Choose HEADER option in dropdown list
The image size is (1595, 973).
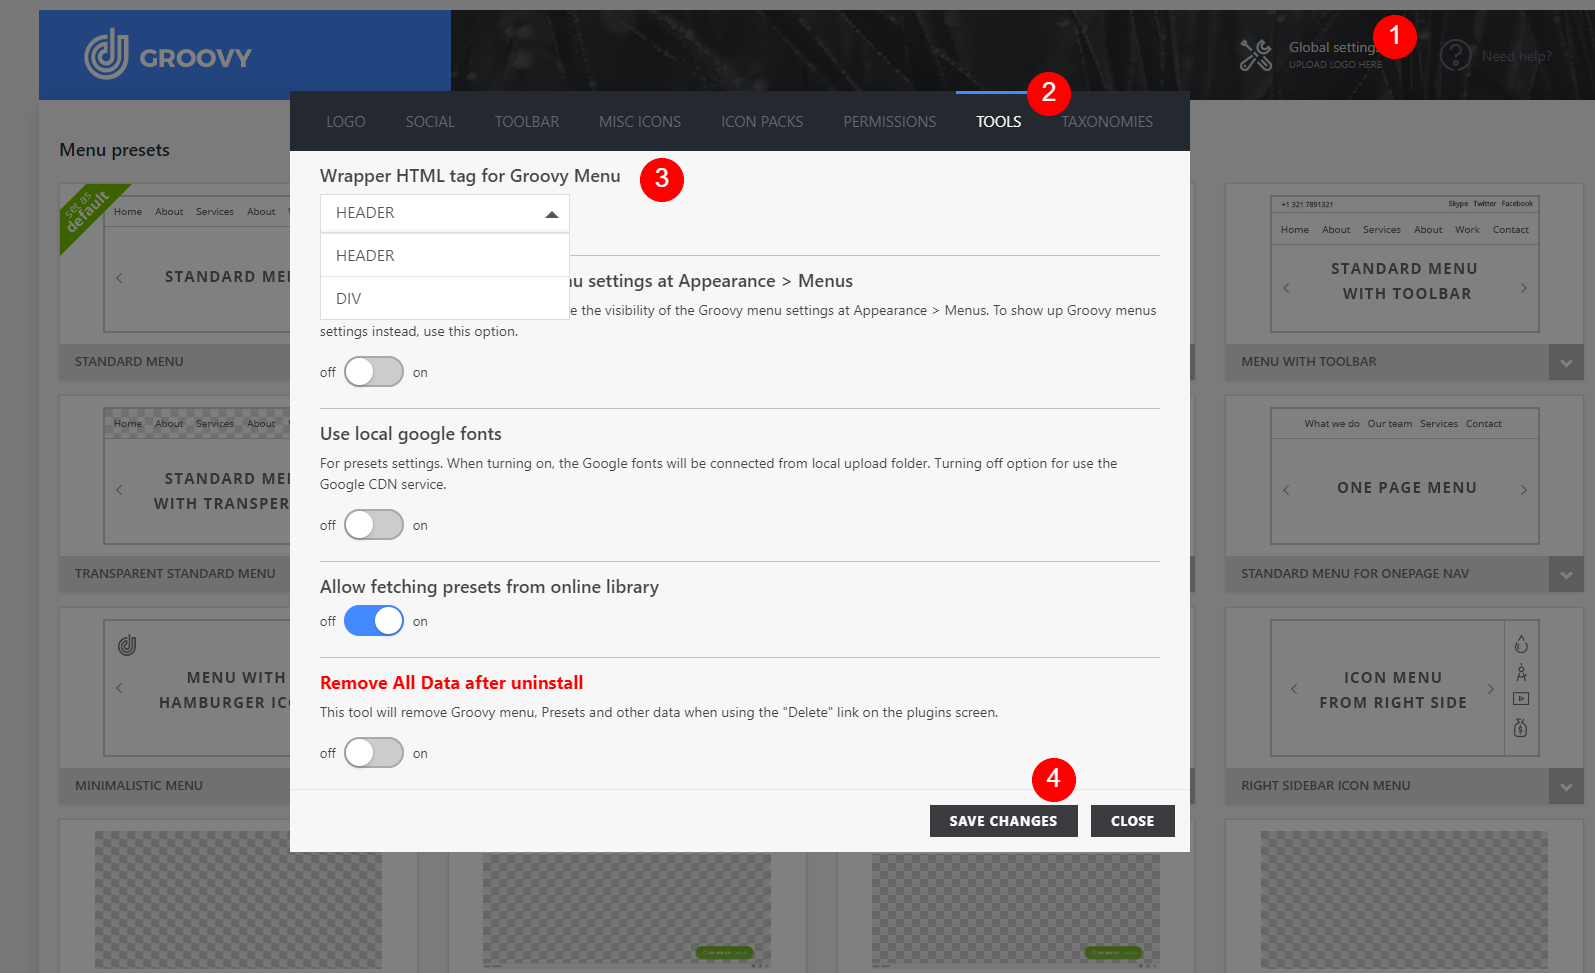tap(445, 256)
